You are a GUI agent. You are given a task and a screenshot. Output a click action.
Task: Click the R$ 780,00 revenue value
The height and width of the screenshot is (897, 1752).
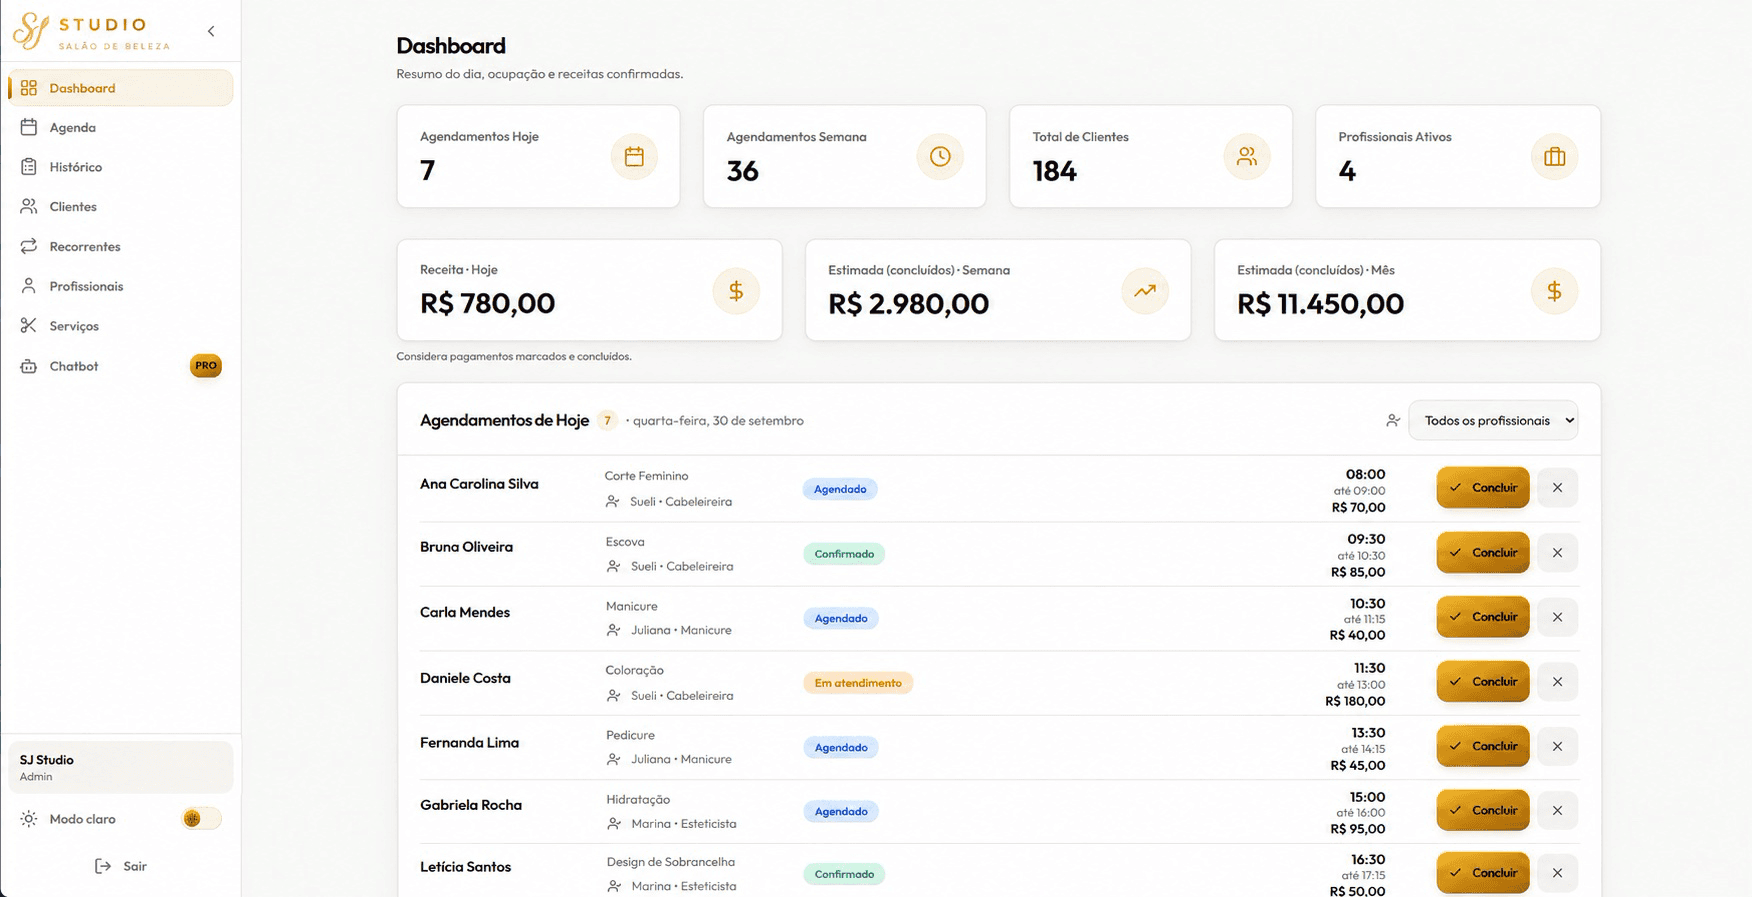487,303
